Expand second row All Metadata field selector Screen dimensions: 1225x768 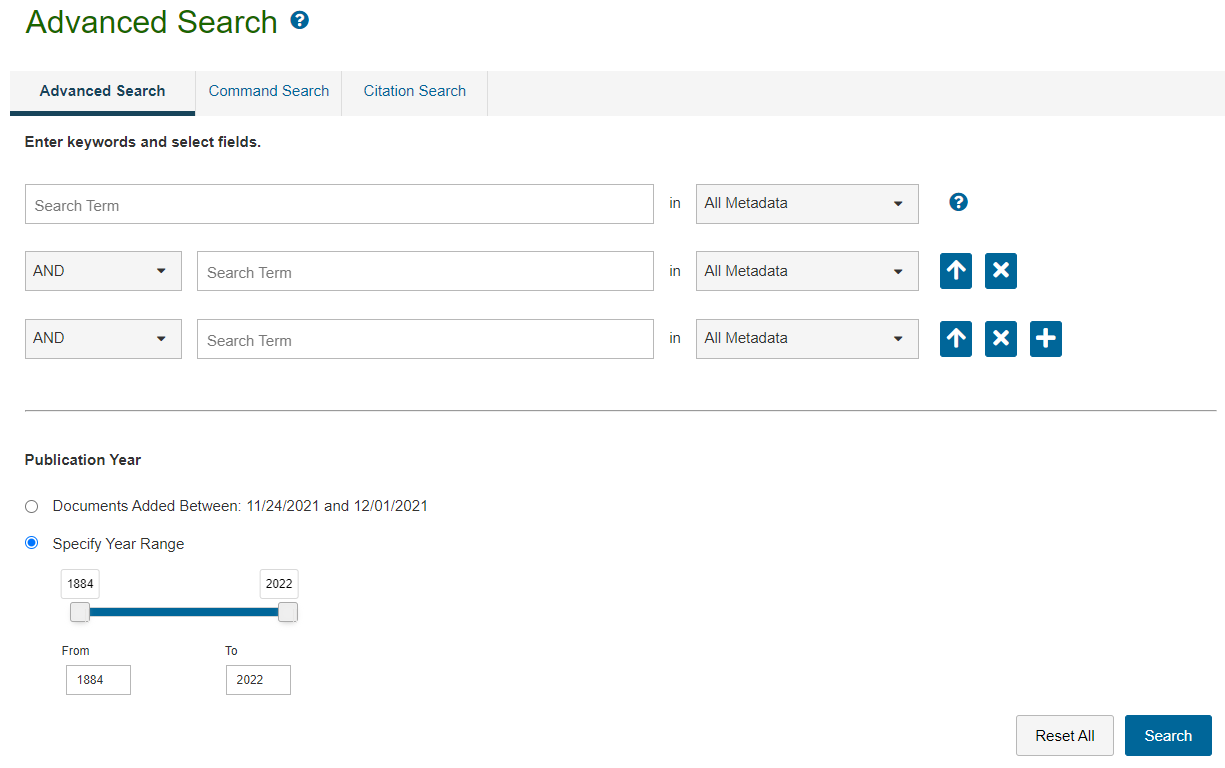coord(807,271)
